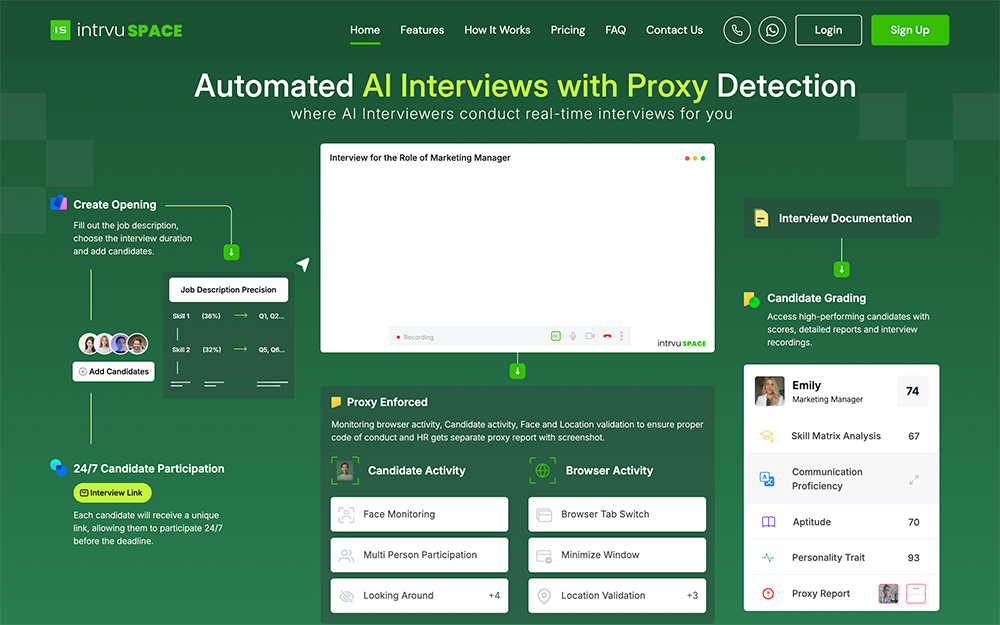Viewport: 1000px width, 625px height.
Task: Click the Communication Proficiency translate icon
Action: (x=767, y=479)
